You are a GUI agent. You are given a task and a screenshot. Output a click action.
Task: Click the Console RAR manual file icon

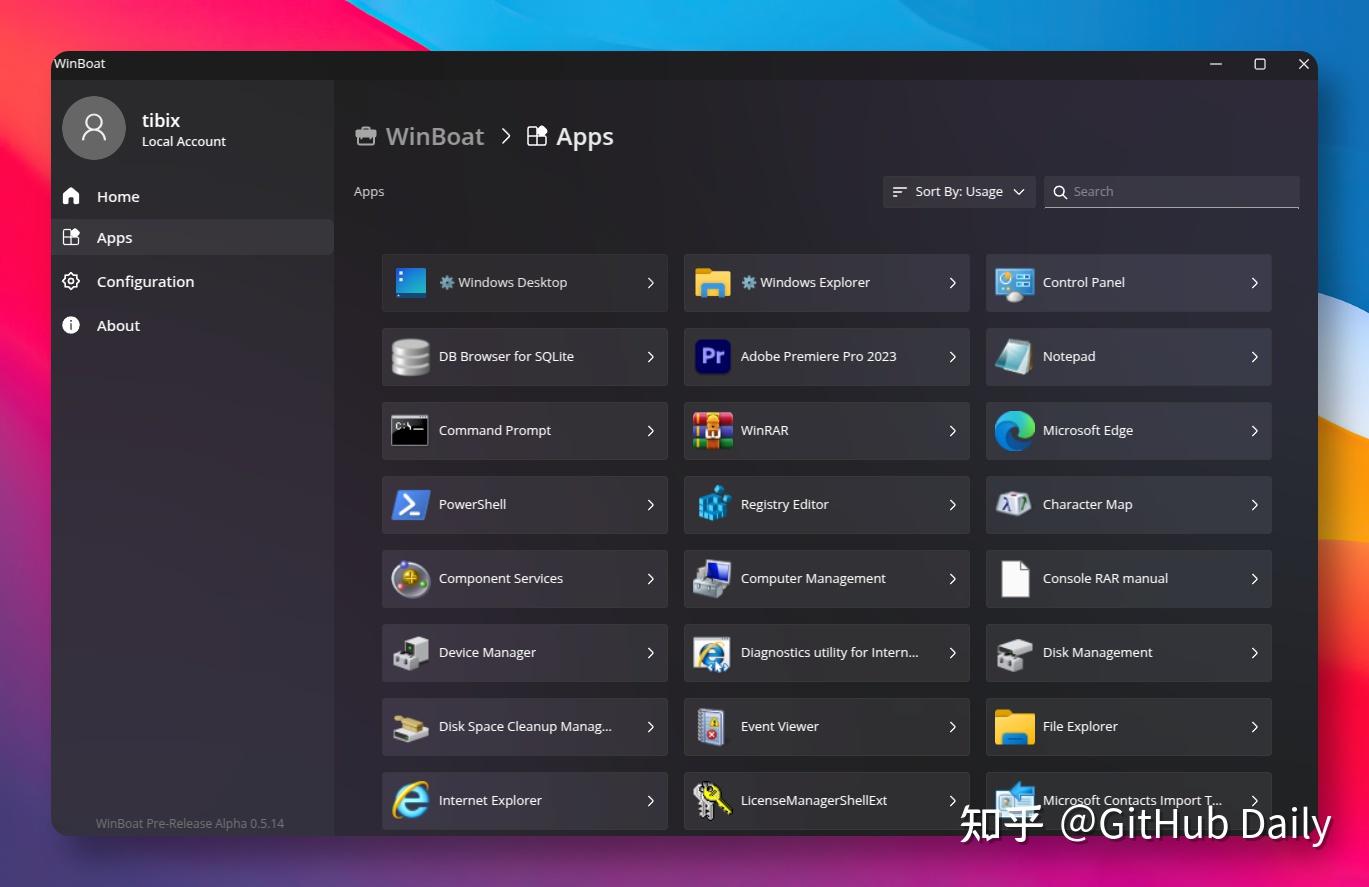pyautogui.click(x=1015, y=579)
